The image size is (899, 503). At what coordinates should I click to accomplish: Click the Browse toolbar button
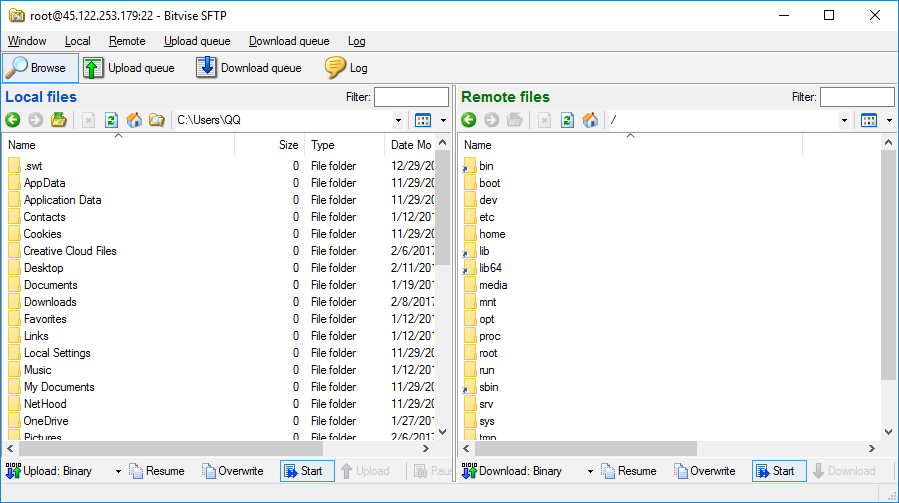point(40,68)
